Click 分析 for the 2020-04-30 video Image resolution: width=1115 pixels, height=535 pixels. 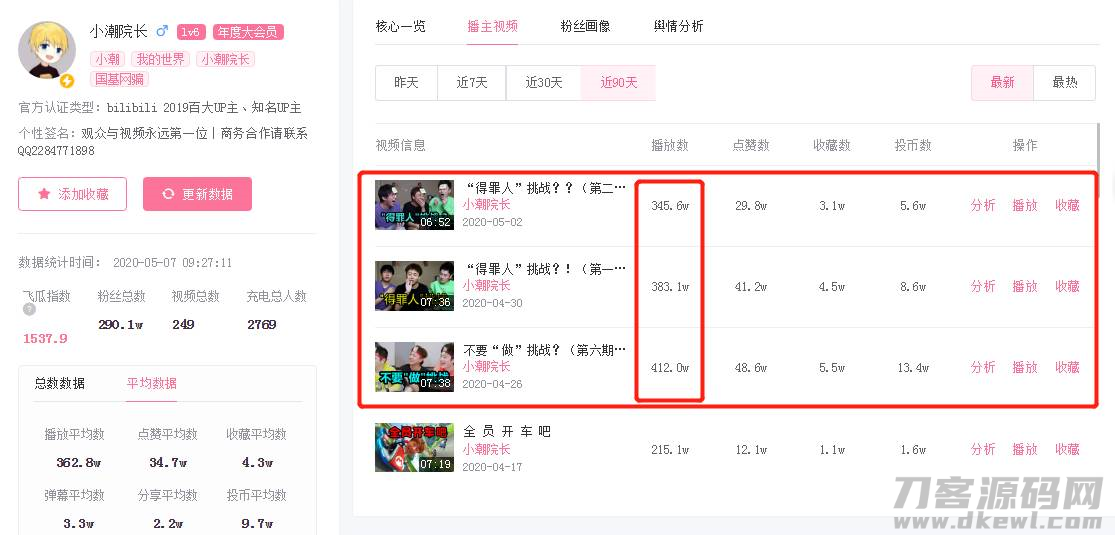pyautogui.click(x=983, y=286)
